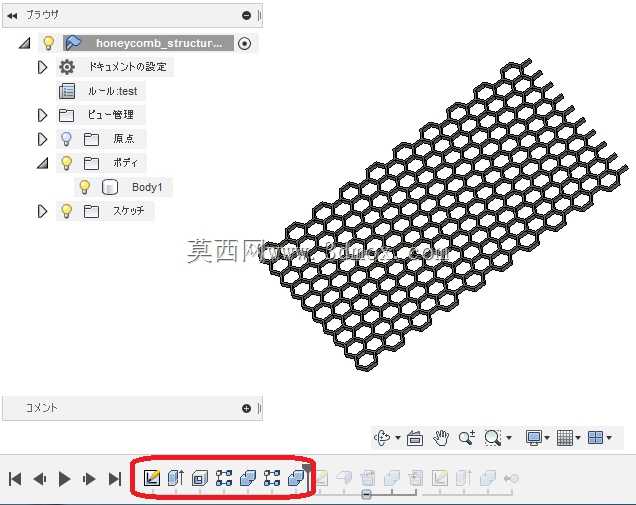Screen dimensions: 636x505
Task: Open the Fit / Zoom Window dropdown arrow
Action: click(x=509, y=438)
